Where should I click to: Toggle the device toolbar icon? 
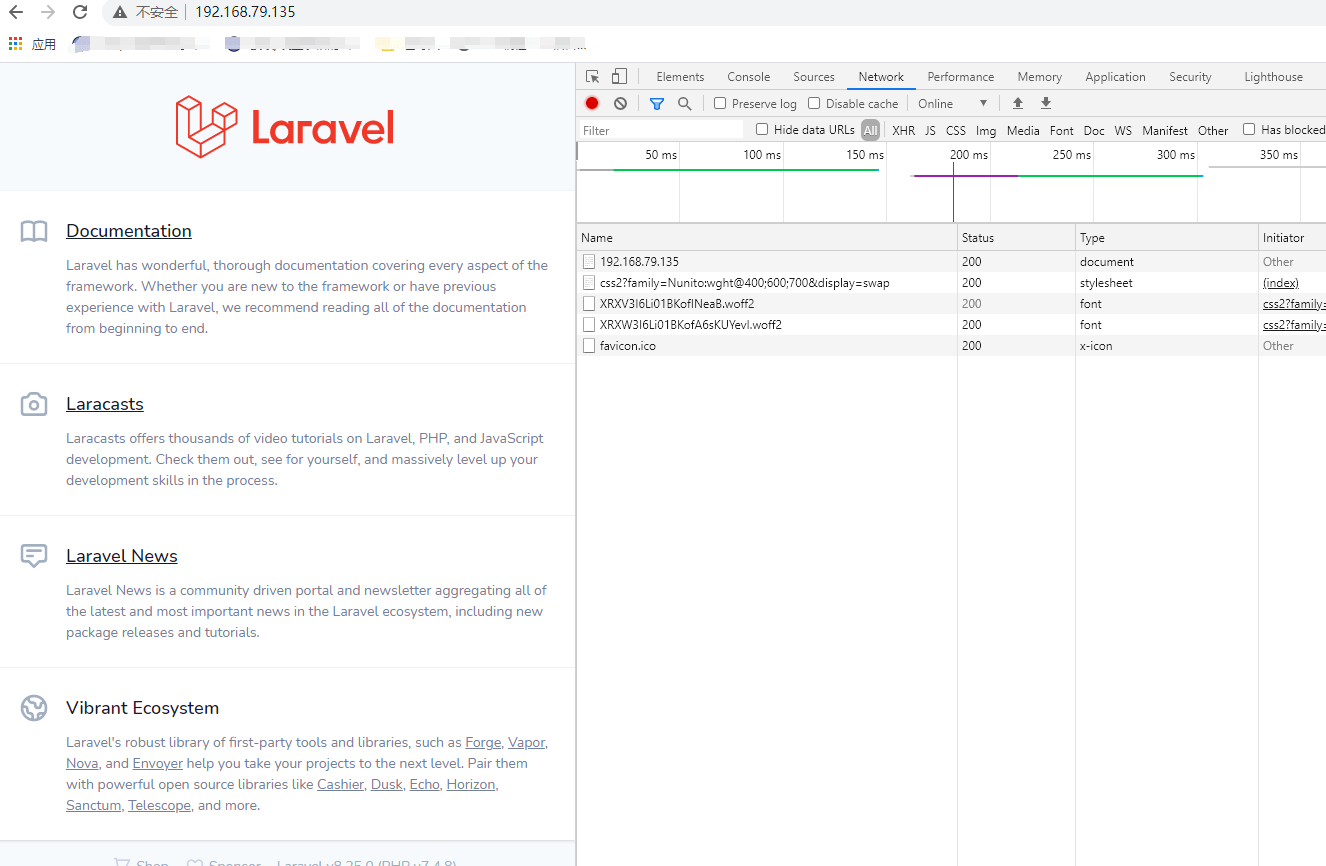click(x=619, y=77)
